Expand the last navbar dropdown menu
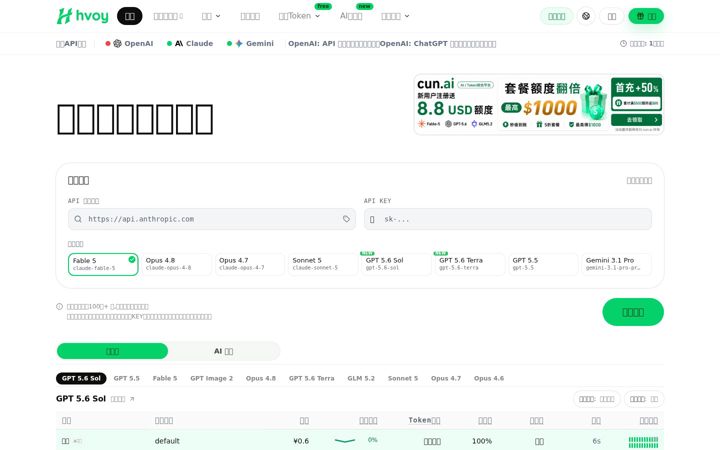 [395, 16]
